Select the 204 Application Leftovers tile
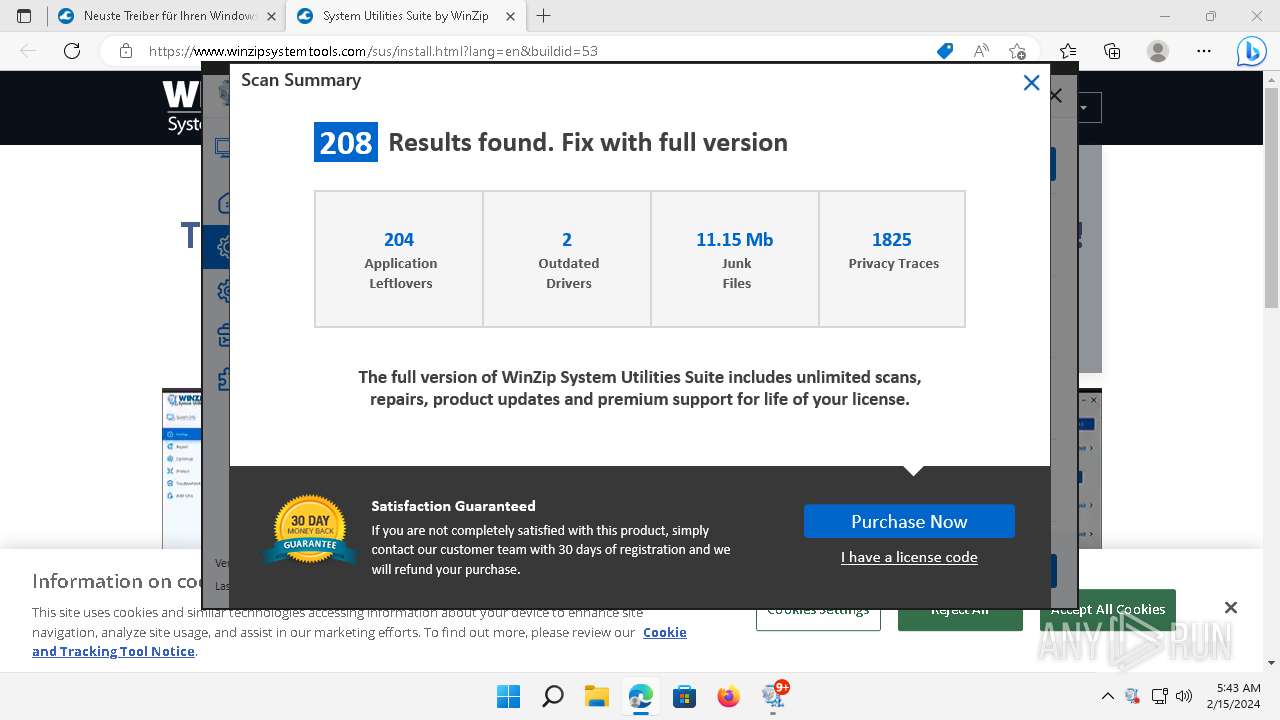Viewport: 1280px width, 720px height. click(399, 259)
